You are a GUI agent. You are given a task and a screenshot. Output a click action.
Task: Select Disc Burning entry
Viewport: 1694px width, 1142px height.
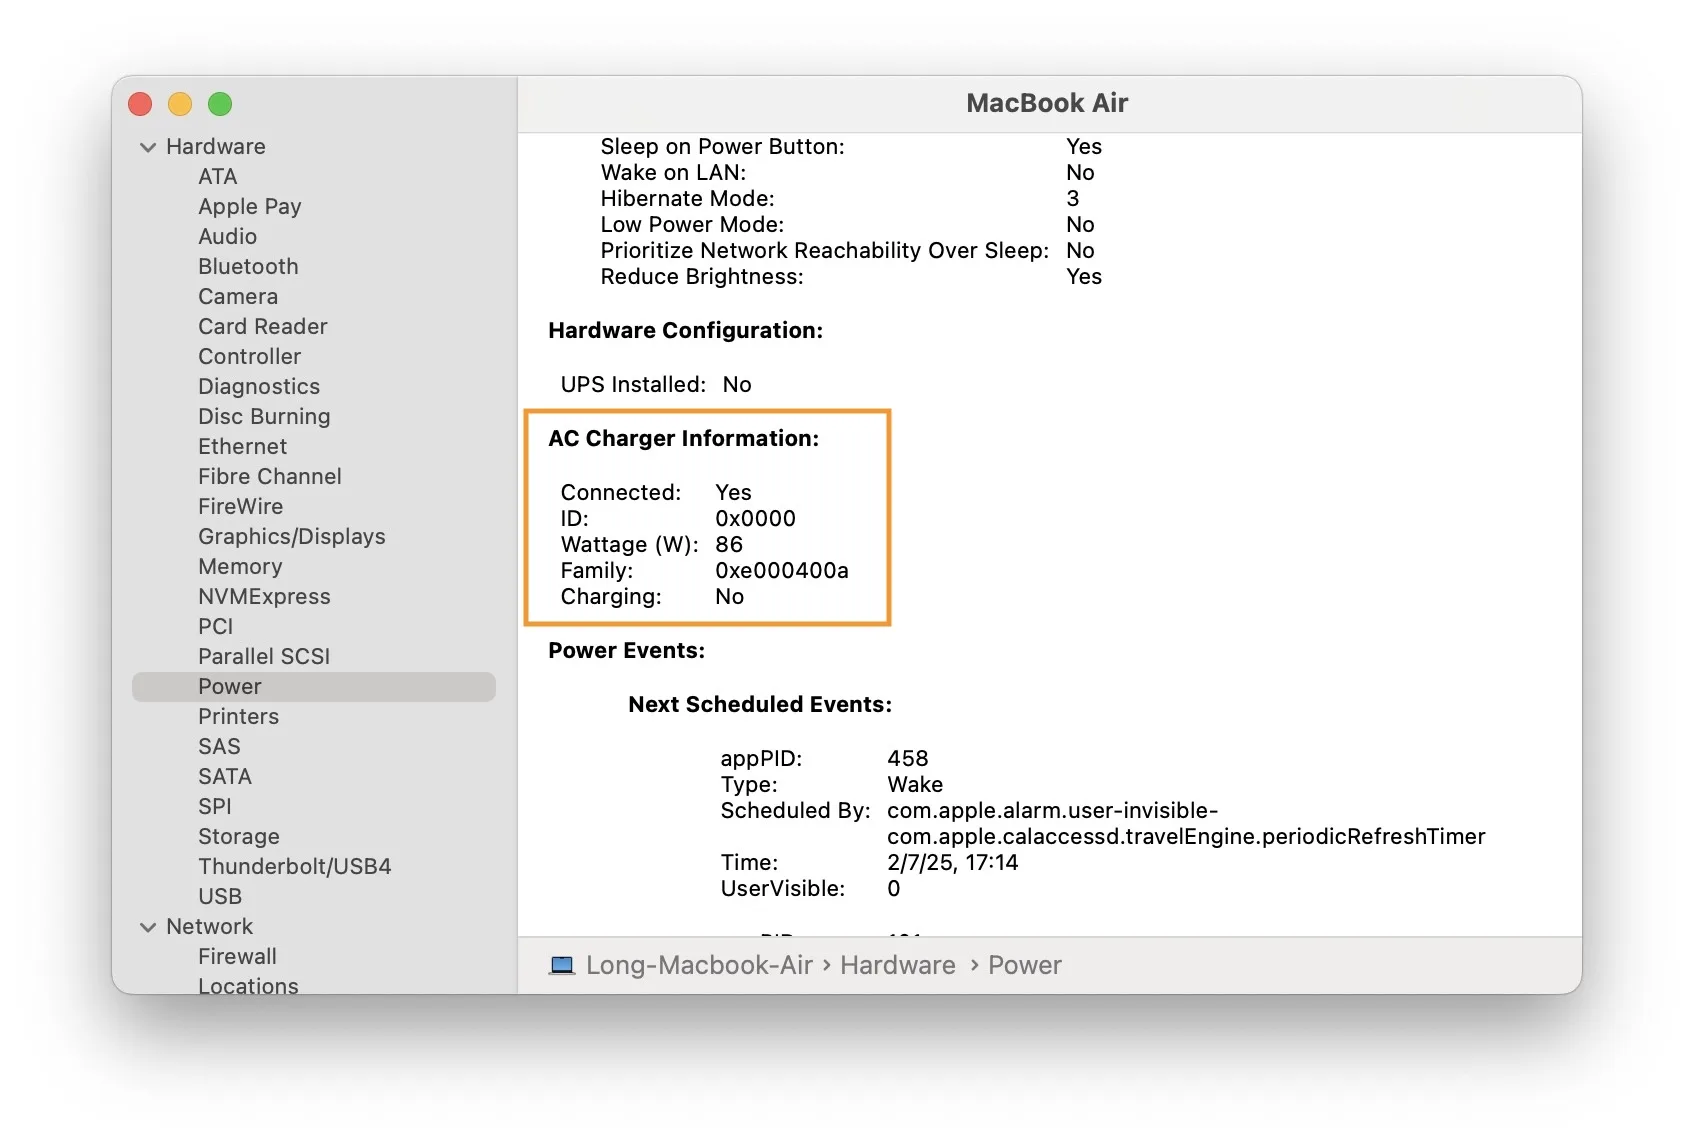264,417
